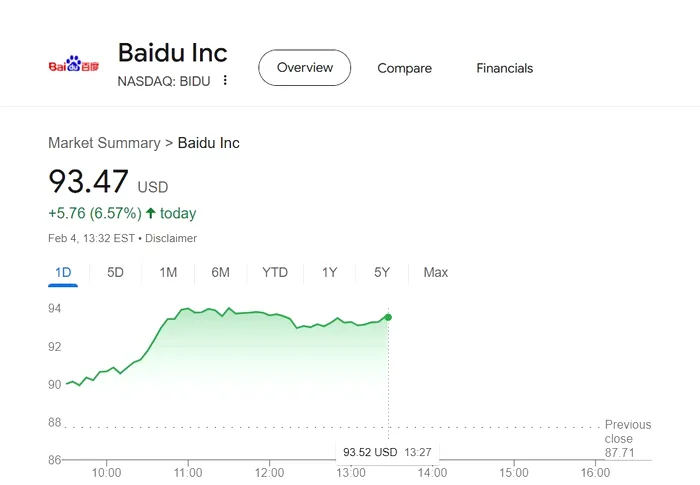Open the three-dot more options menu

[x=225, y=80]
